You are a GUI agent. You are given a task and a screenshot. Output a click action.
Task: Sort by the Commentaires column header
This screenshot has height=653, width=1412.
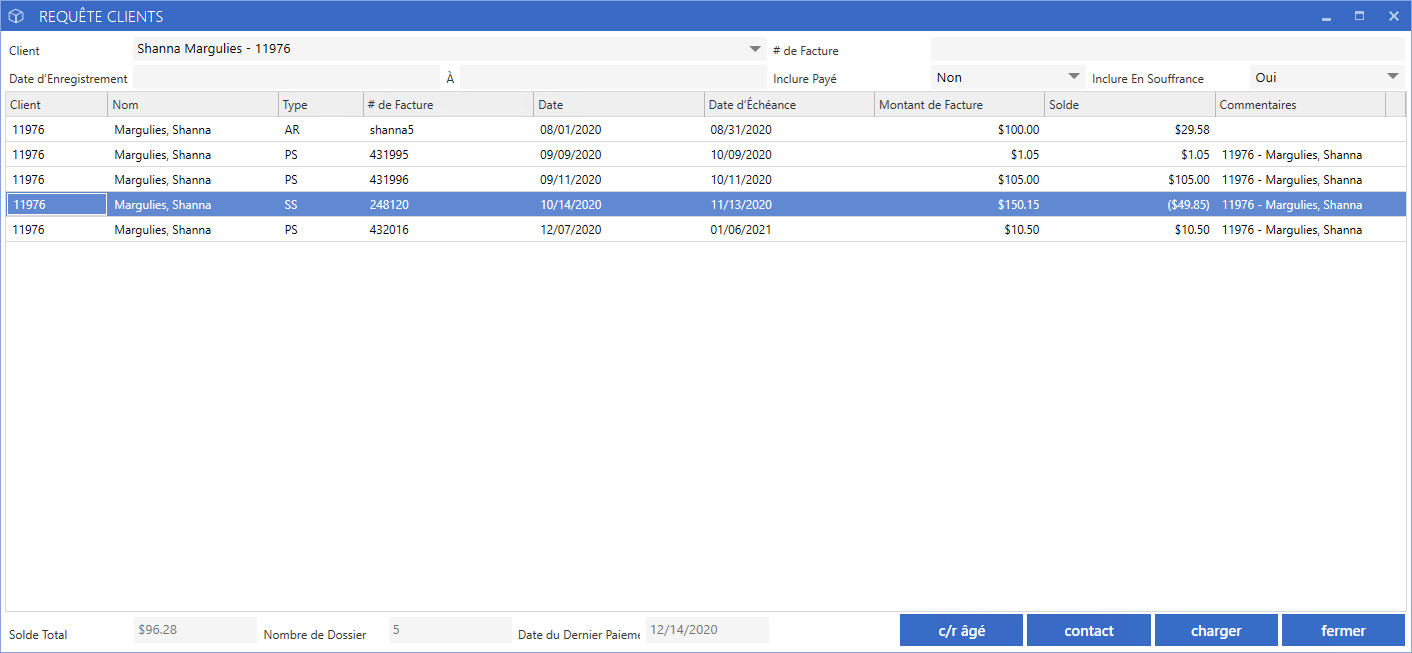click(1300, 105)
